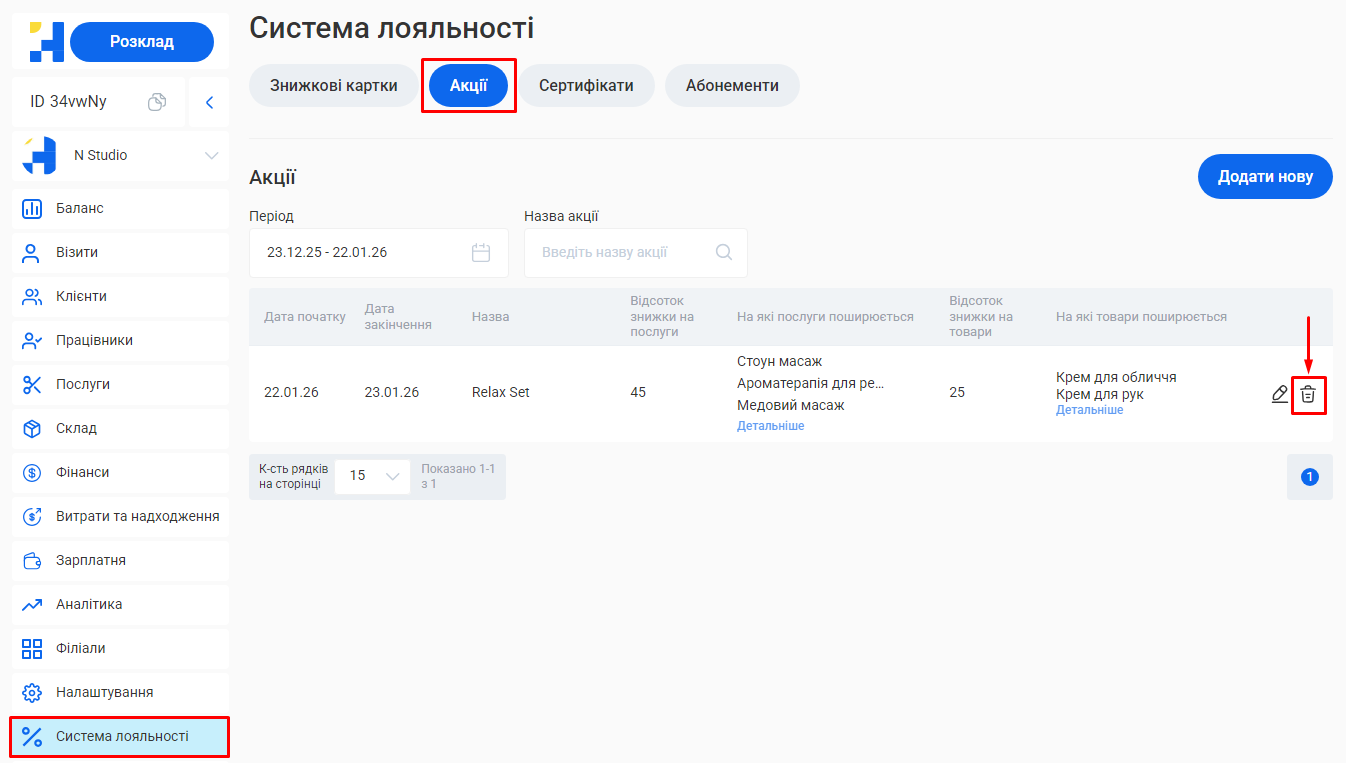Viewport: 1346px width, 763px height.
Task: Edit the Relax Set promotion with pencil icon
Action: (x=1279, y=394)
